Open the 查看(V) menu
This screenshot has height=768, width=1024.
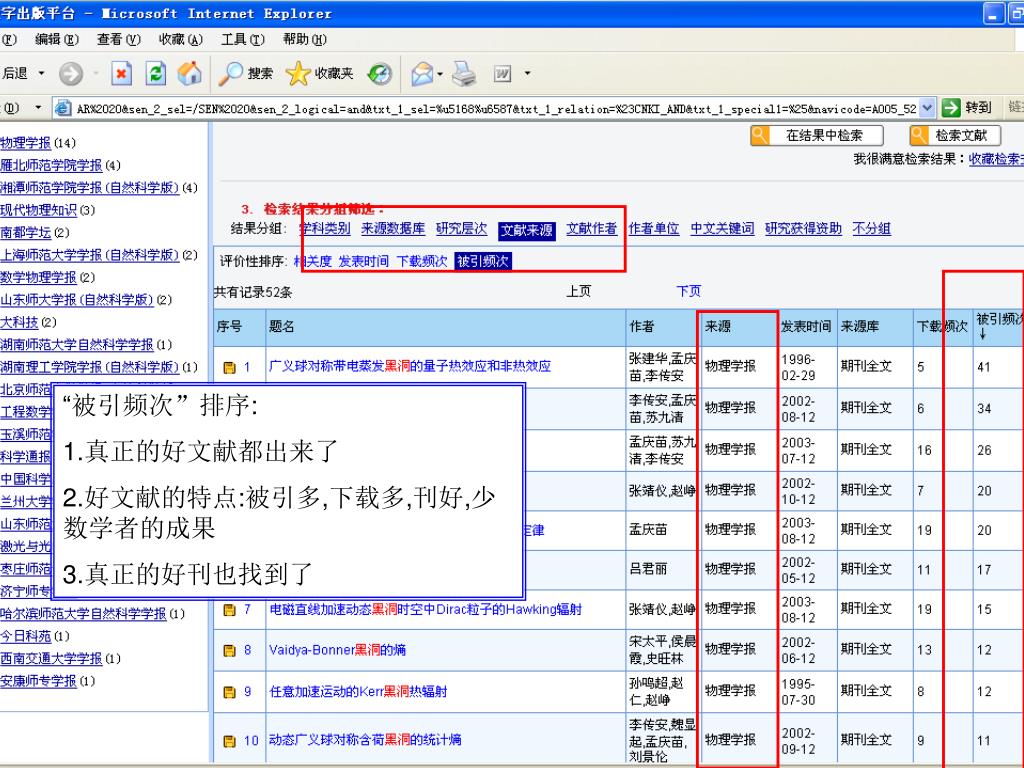(x=119, y=40)
